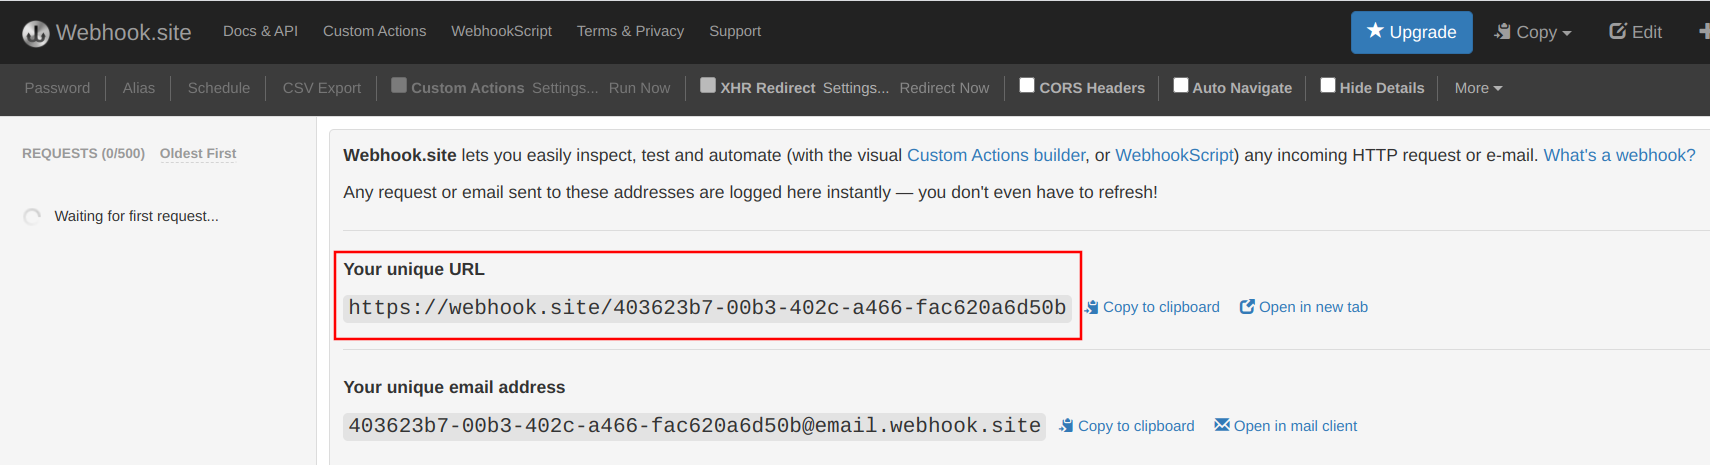Click the Open in new tab icon
This screenshot has height=465, width=1710.
click(x=1247, y=307)
